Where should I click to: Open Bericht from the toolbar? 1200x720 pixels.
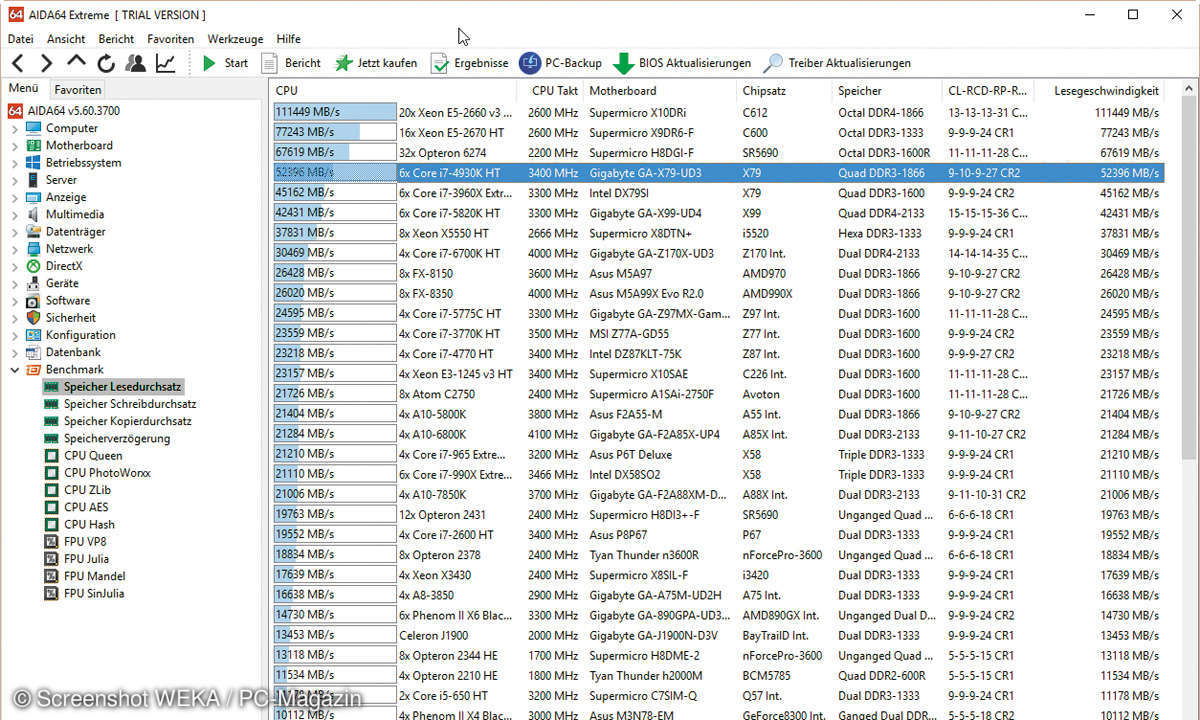click(x=291, y=63)
